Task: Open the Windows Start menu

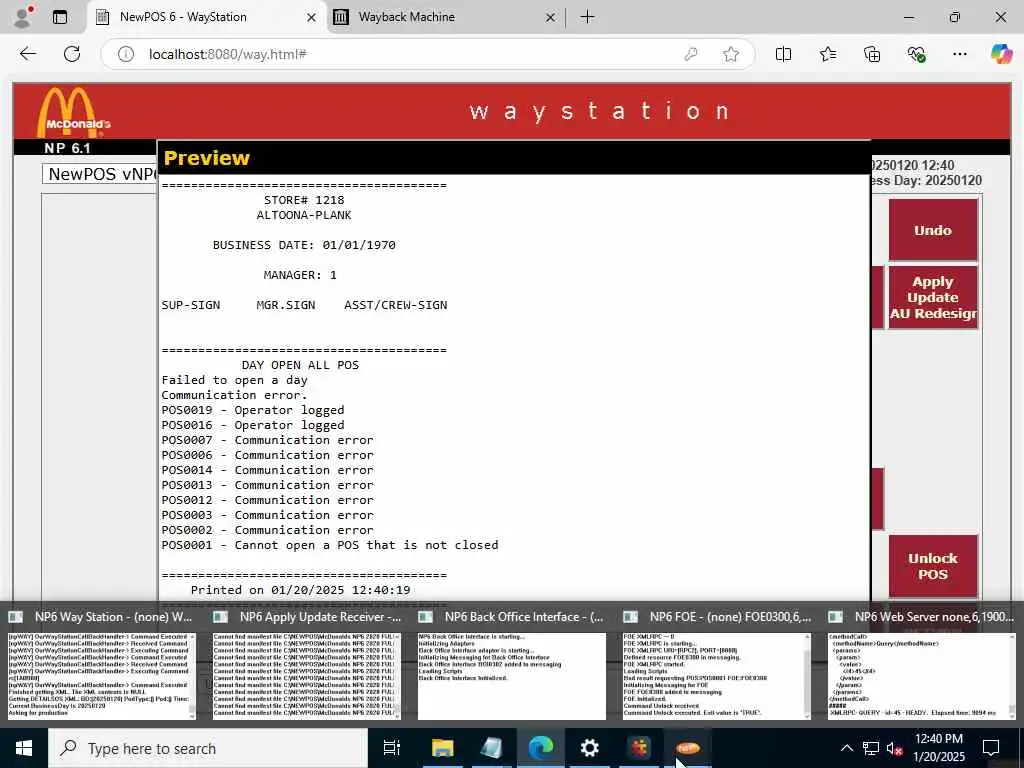Action: pyautogui.click(x=24, y=748)
